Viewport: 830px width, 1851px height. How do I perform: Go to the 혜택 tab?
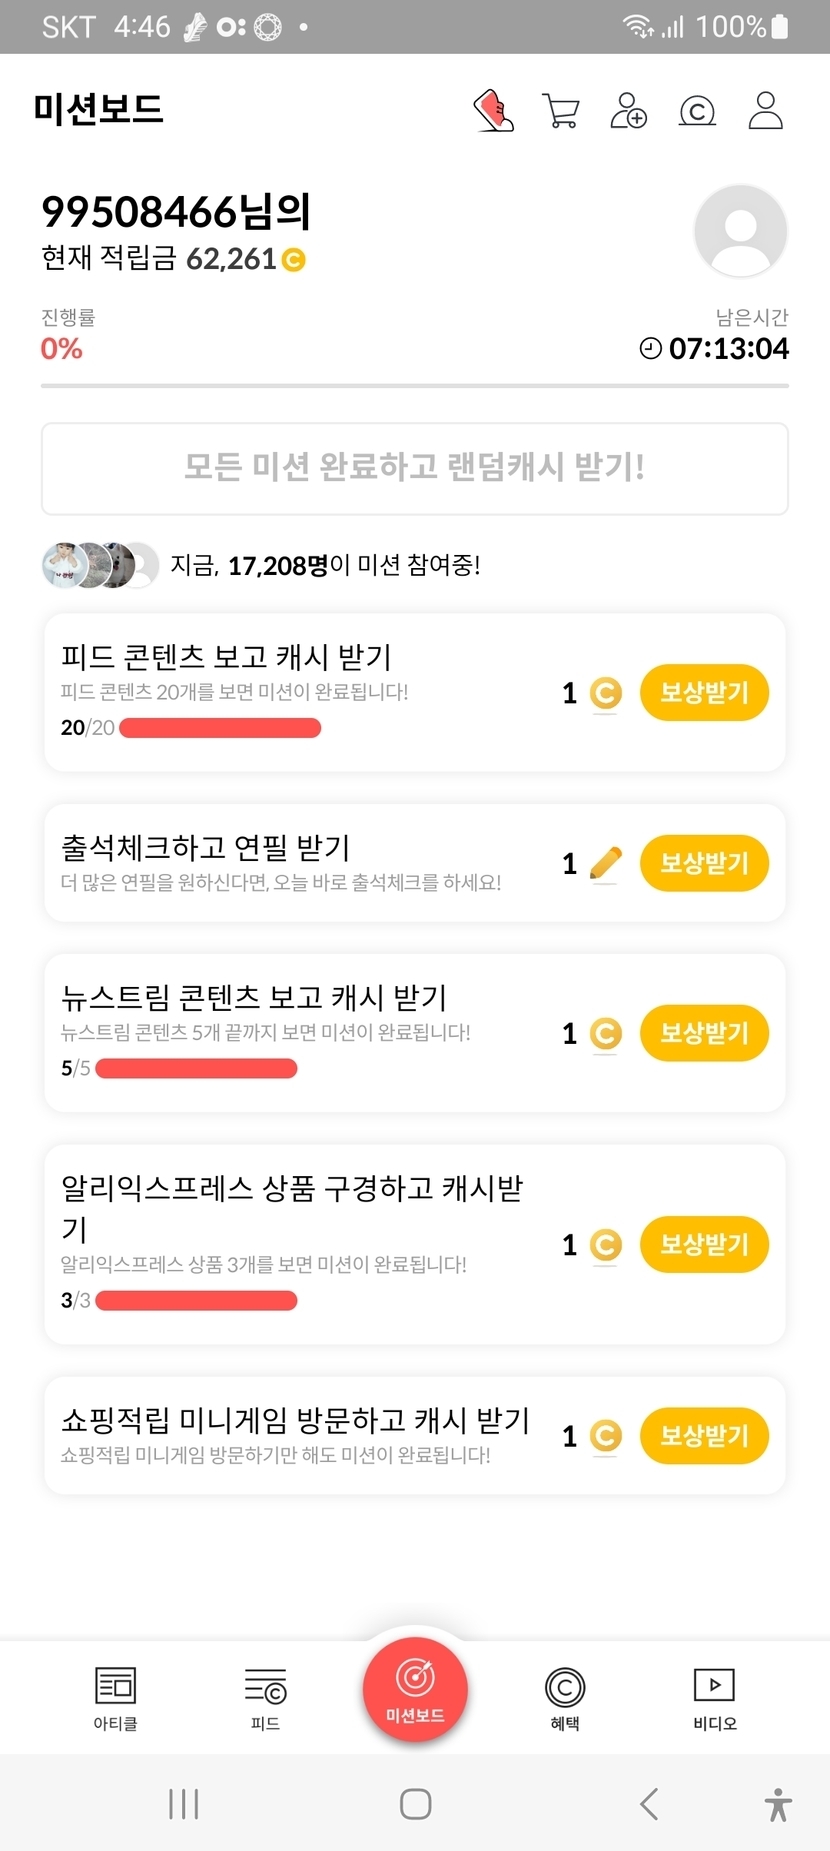coord(565,1699)
